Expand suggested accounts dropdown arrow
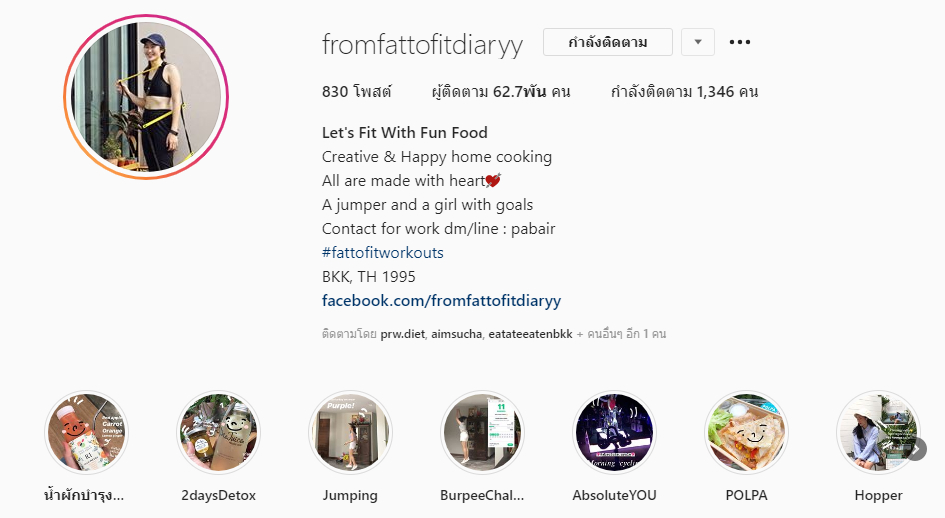 click(x=698, y=42)
